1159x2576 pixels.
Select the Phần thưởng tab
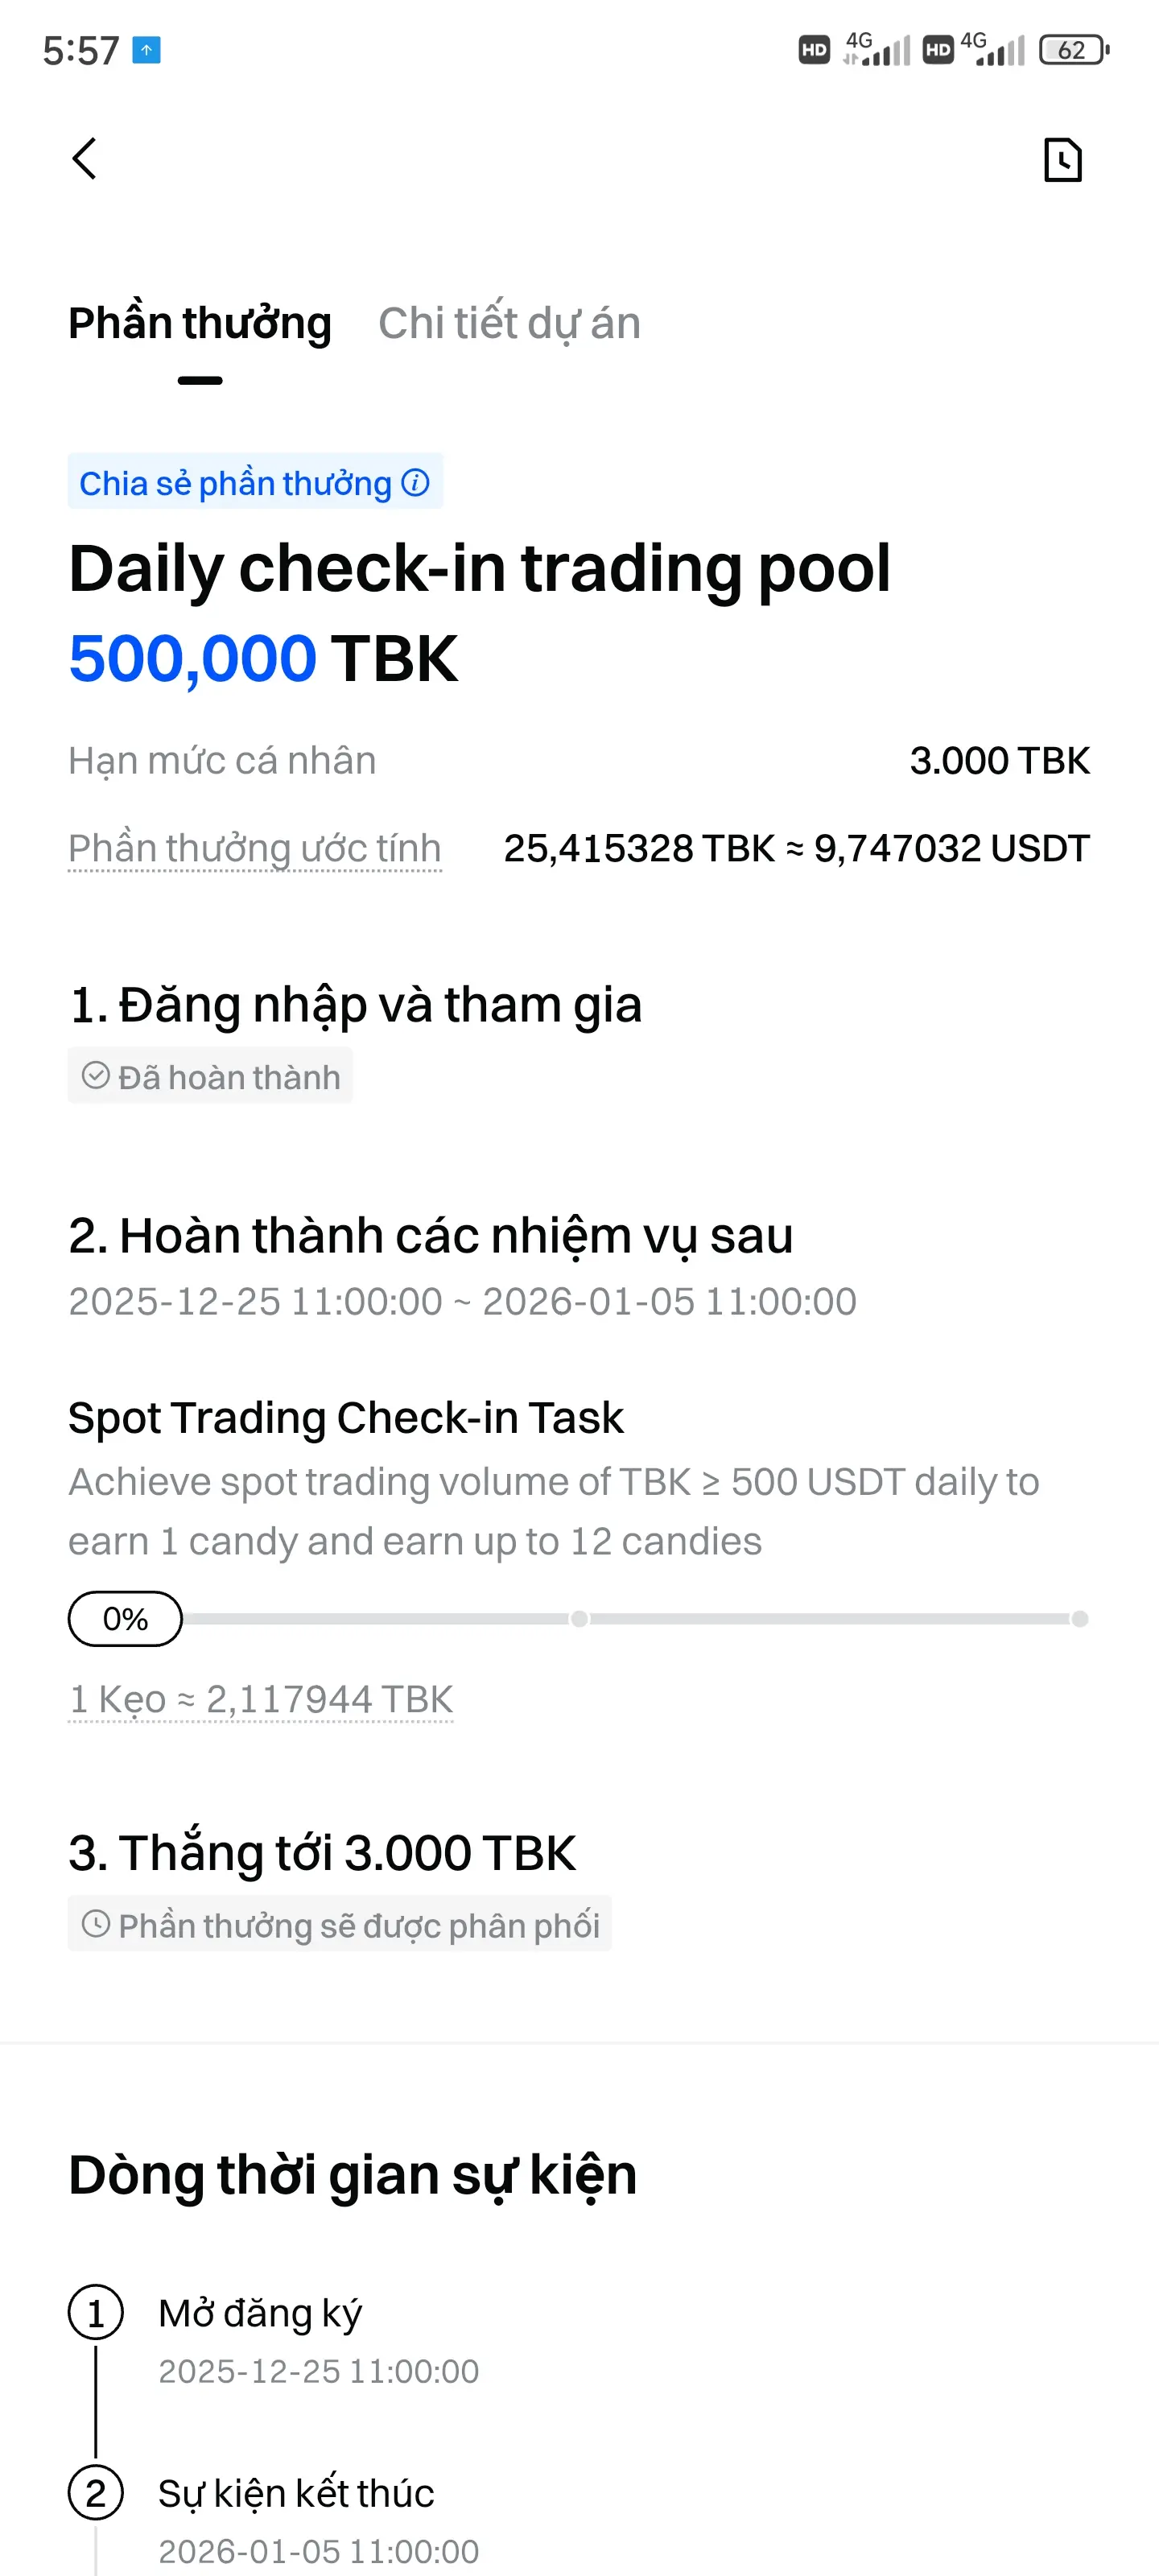point(200,324)
